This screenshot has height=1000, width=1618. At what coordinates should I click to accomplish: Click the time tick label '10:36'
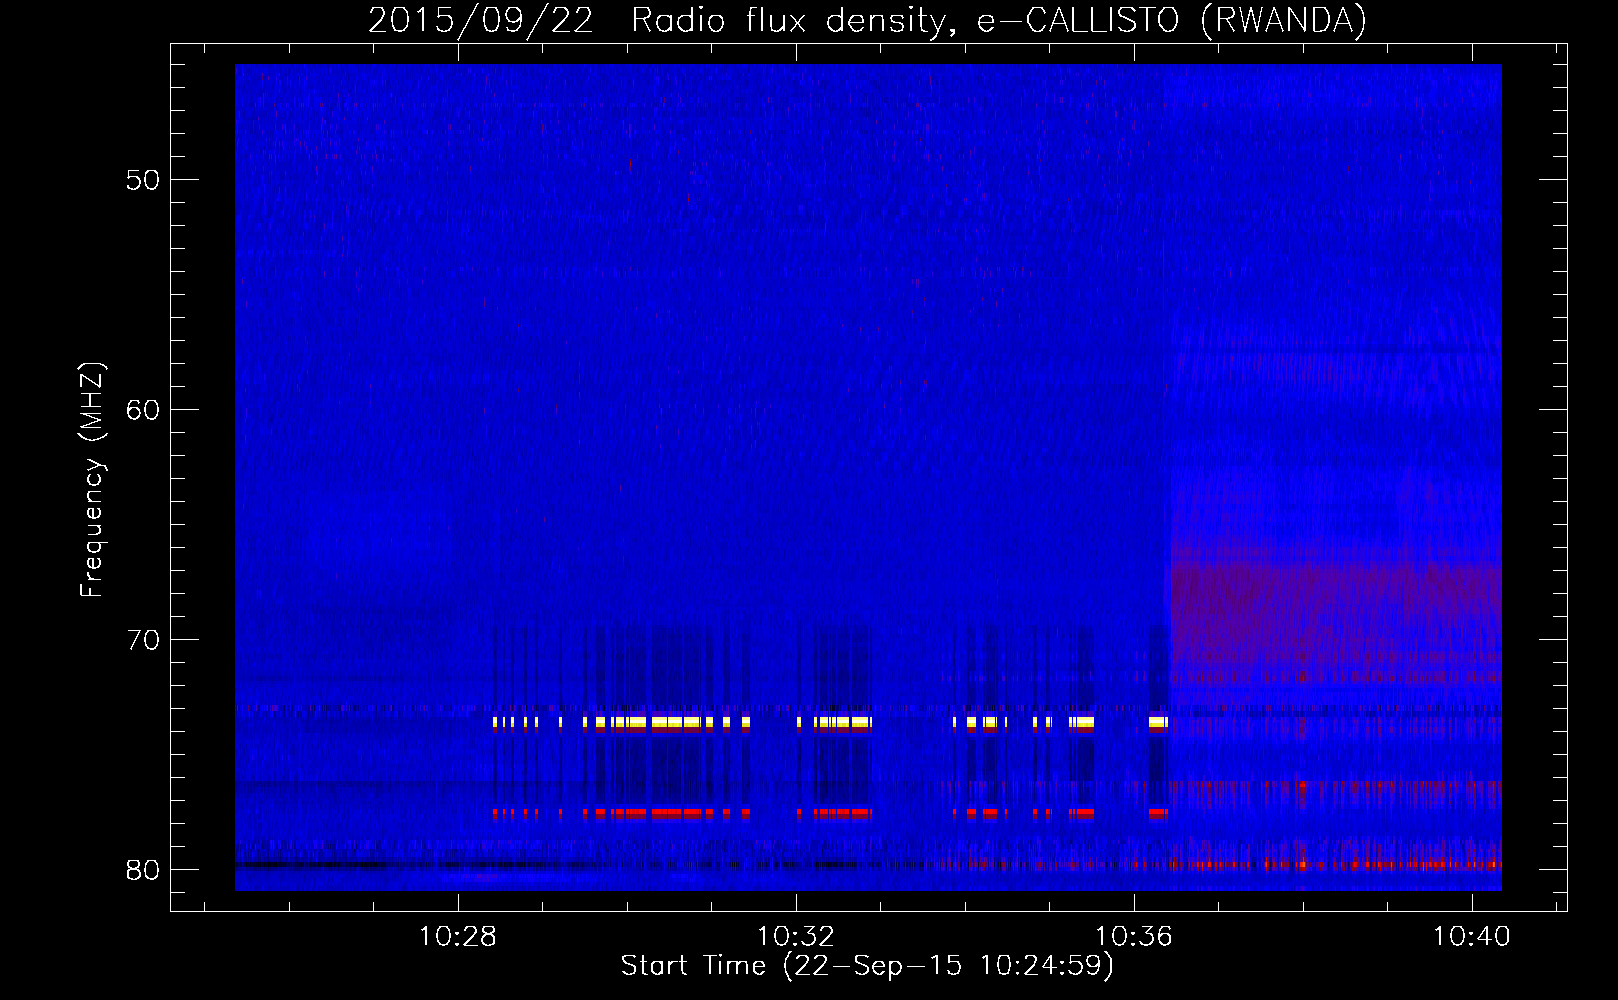coord(1134,937)
